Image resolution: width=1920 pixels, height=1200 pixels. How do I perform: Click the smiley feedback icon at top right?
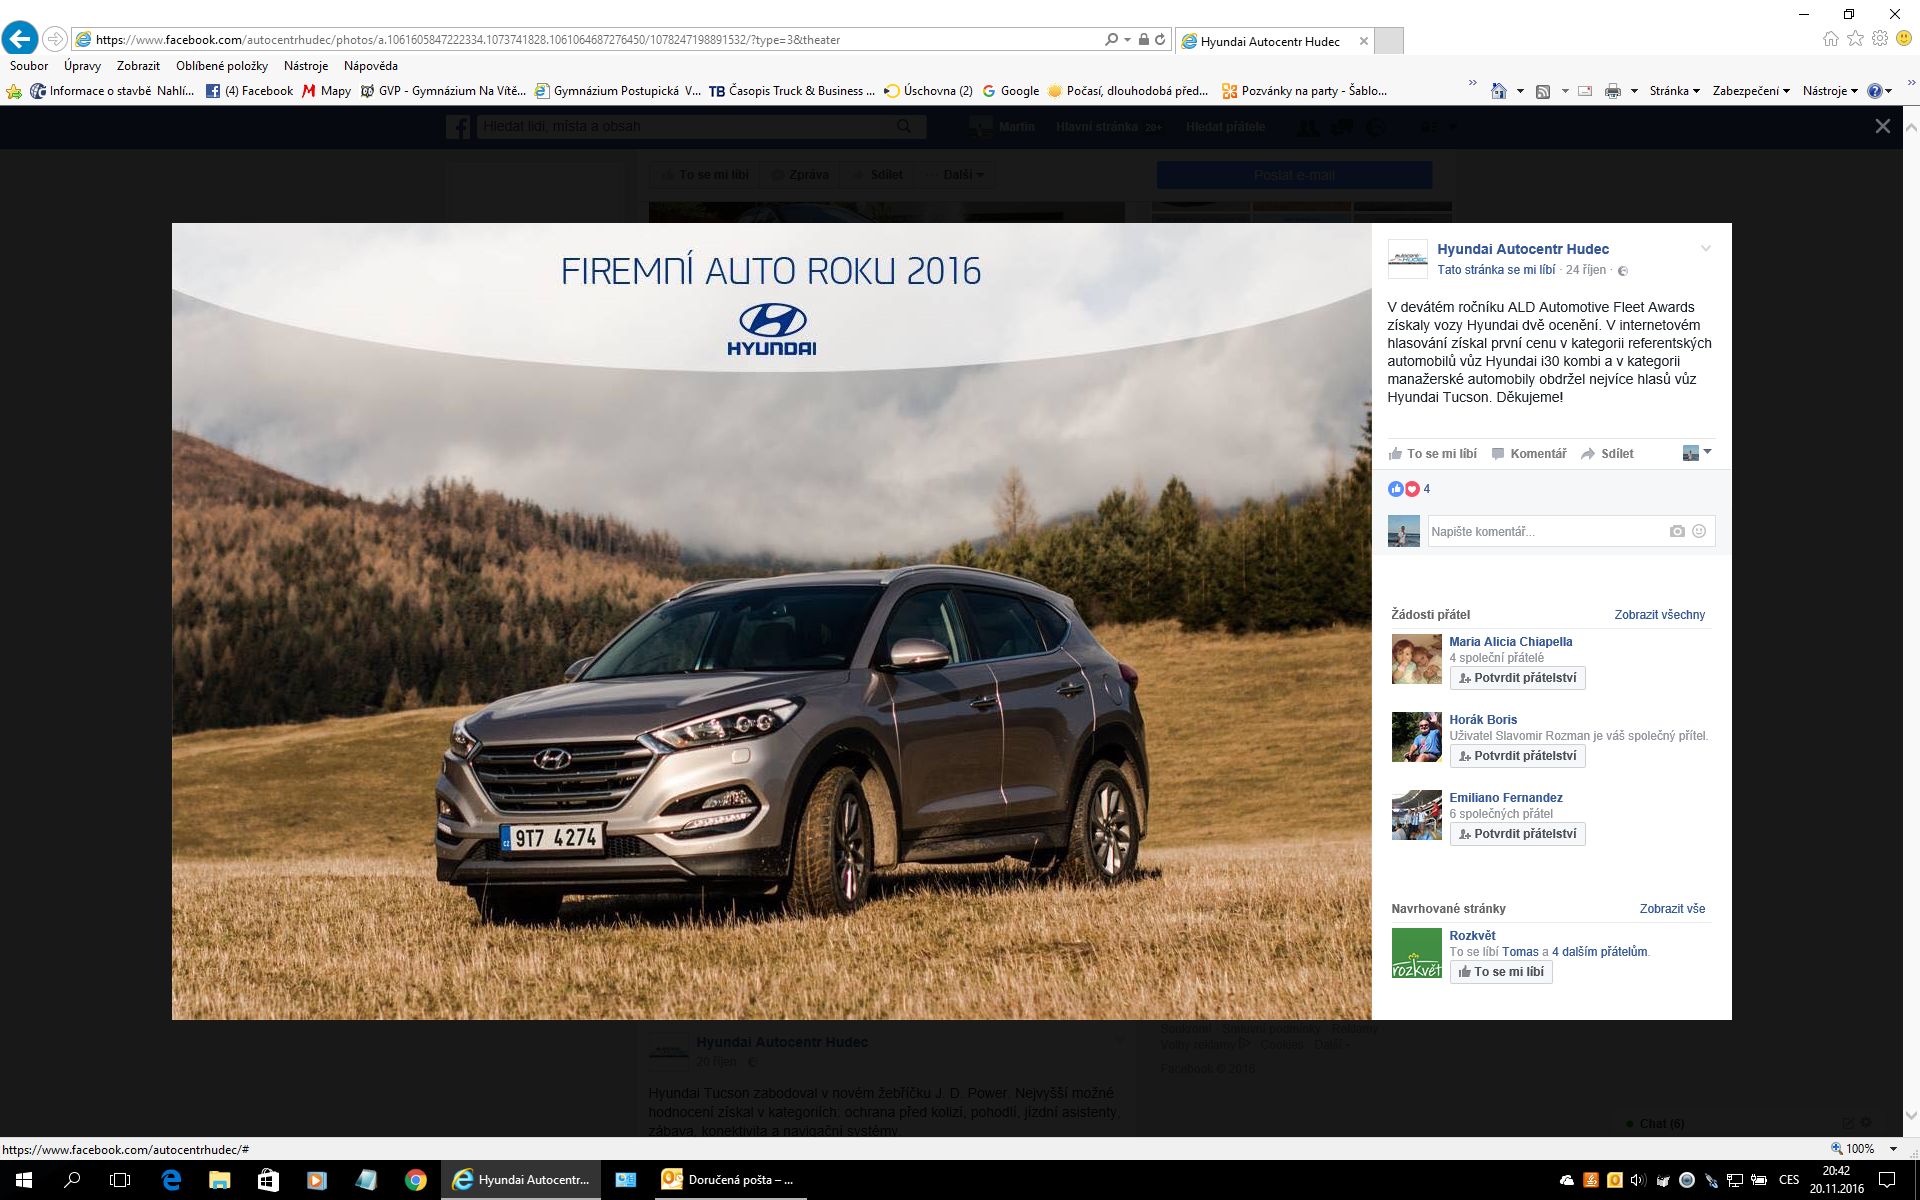[x=1904, y=39]
